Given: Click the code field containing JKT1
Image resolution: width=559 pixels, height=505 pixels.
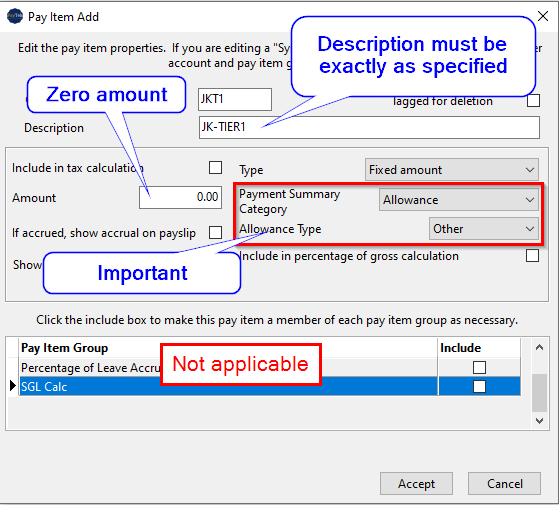Looking at the screenshot, I should [235, 99].
